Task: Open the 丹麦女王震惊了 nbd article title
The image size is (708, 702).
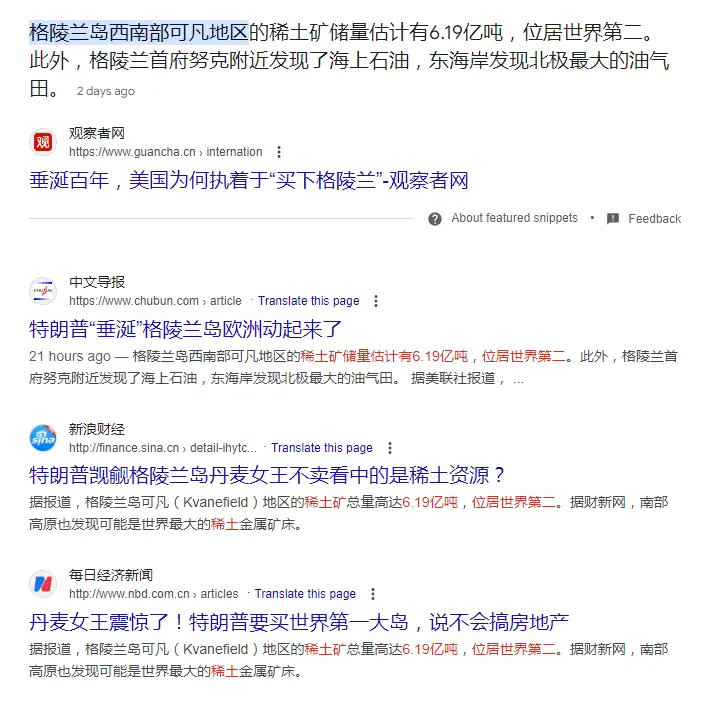Action: point(299,622)
